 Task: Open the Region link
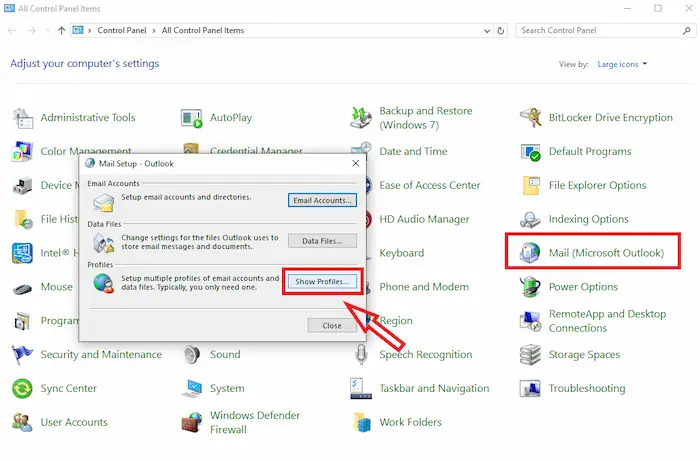[x=396, y=321]
